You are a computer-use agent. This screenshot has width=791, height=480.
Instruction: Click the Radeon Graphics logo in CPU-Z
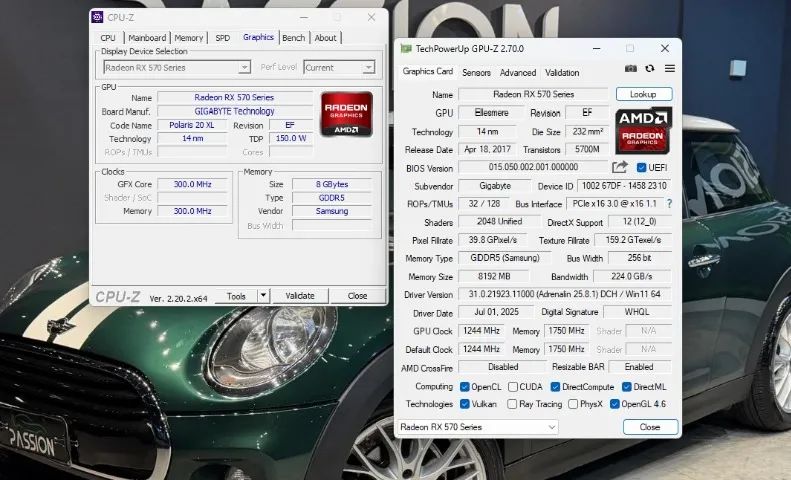pyautogui.click(x=347, y=114)
